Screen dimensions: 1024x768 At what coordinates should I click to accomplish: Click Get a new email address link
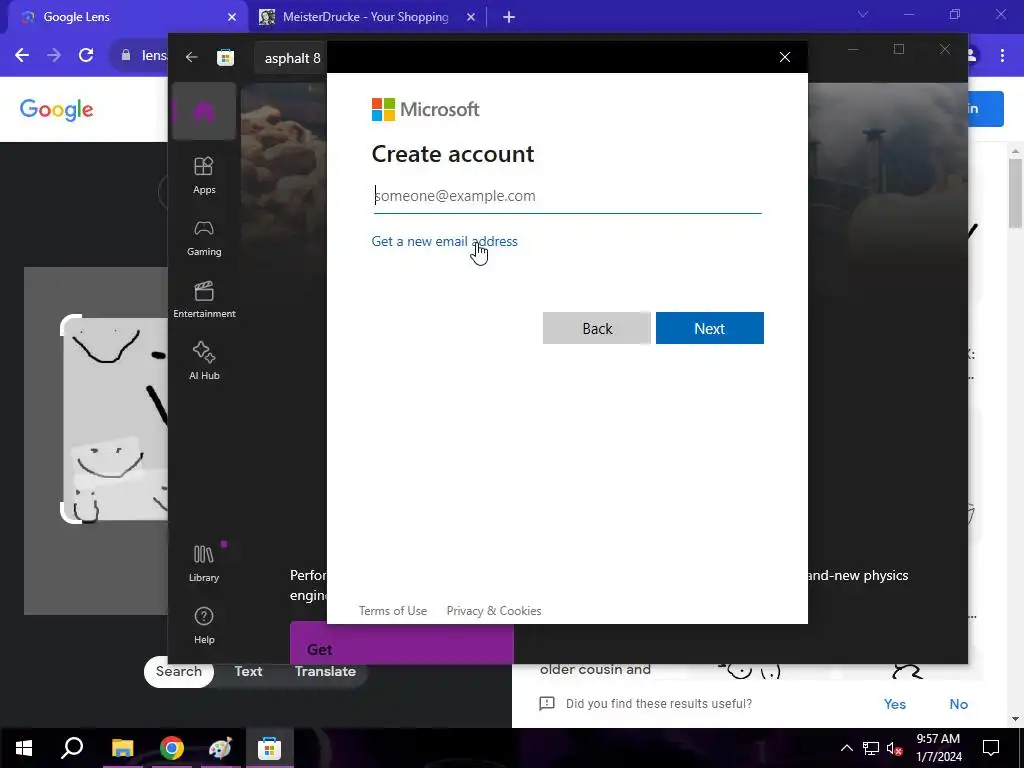[444, 242]
